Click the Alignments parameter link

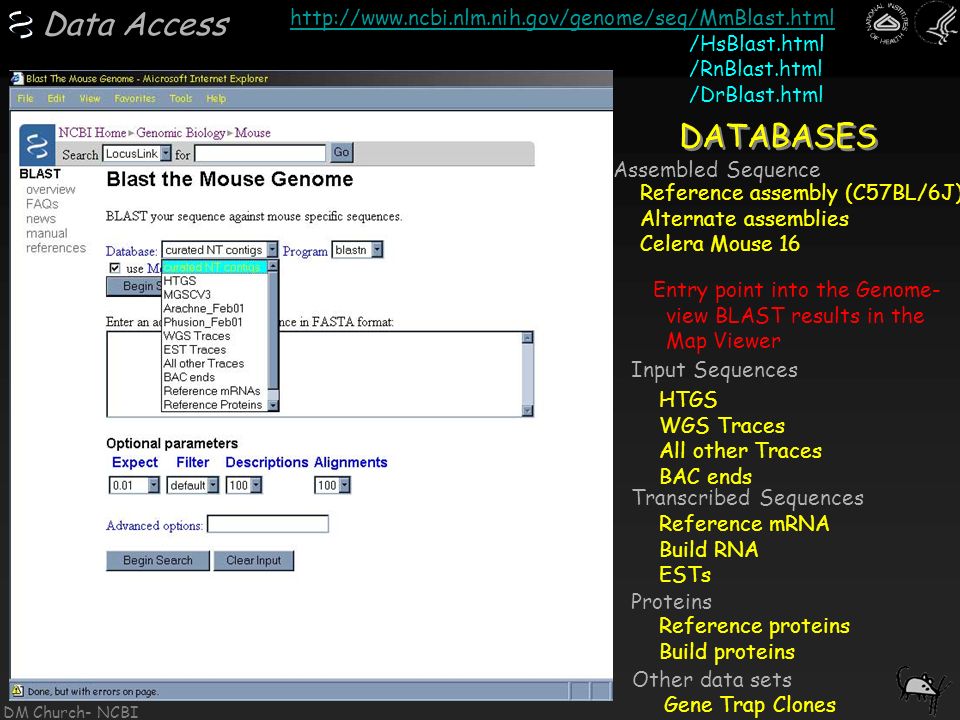tap(351, 462)
